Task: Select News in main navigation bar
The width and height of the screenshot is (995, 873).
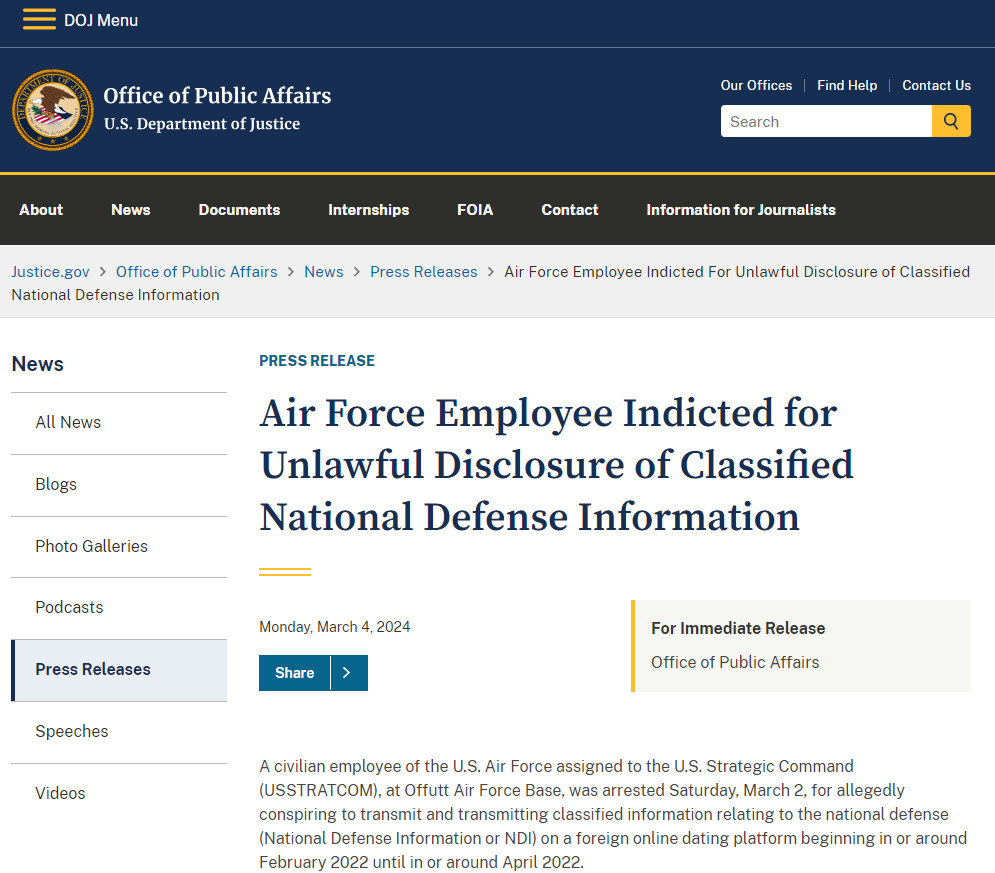Action: [x=131, y=210]
